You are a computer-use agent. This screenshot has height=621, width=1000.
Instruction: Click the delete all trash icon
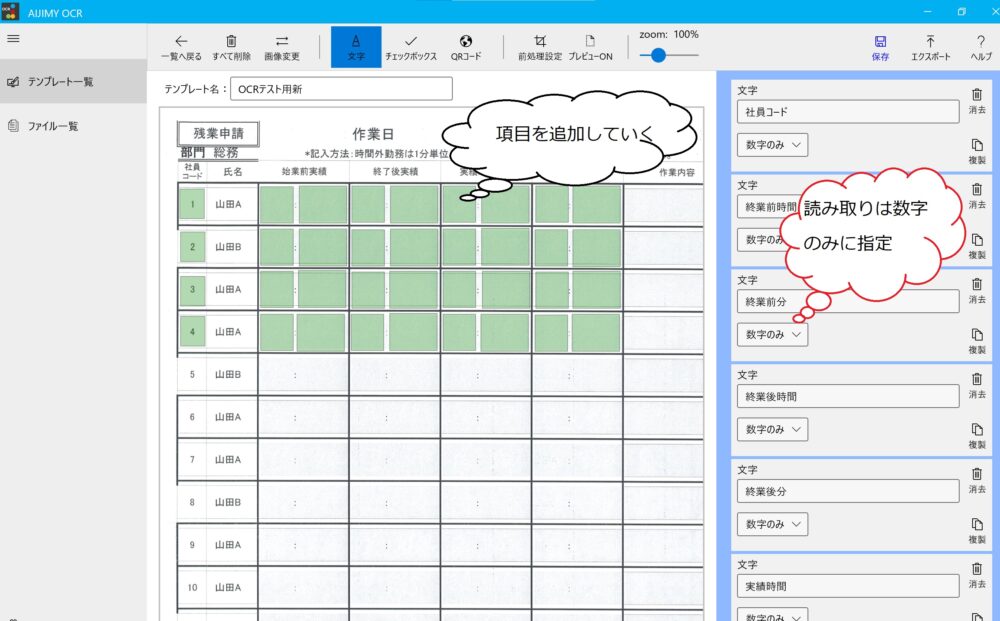[231, 41]
